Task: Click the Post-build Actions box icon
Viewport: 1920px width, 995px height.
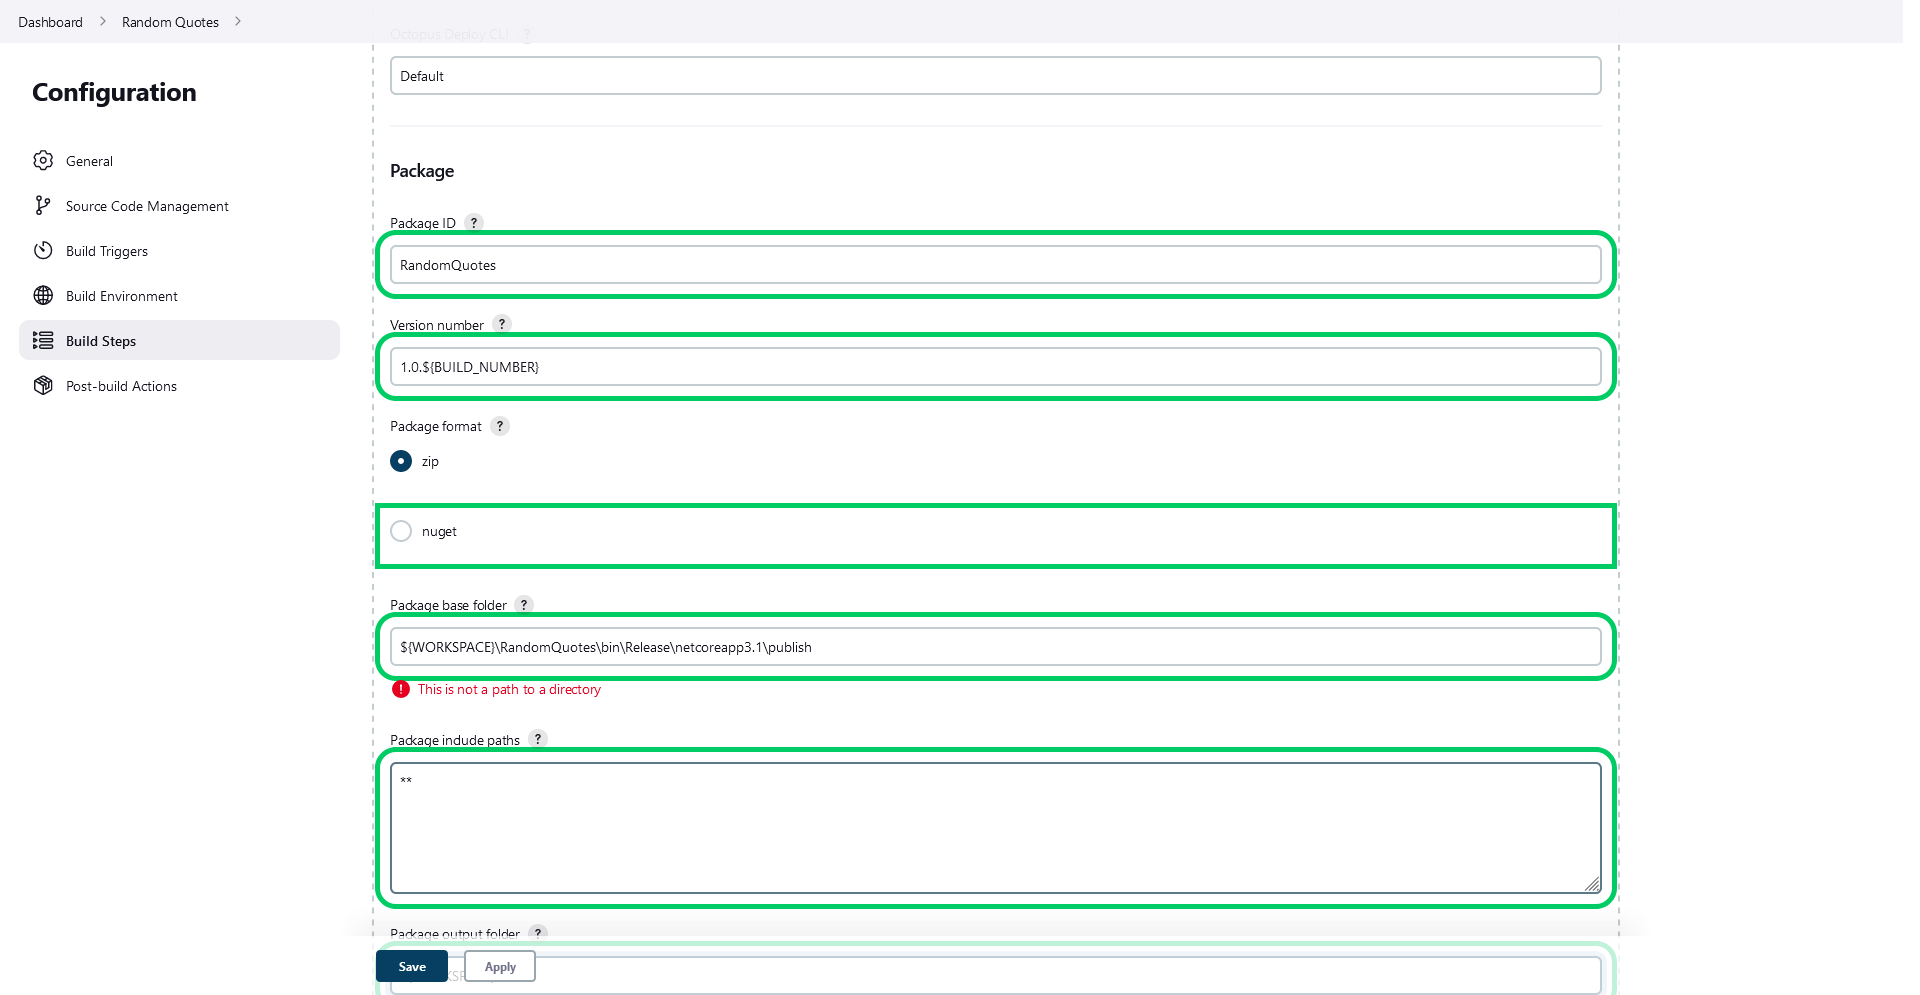Action: 43,386
